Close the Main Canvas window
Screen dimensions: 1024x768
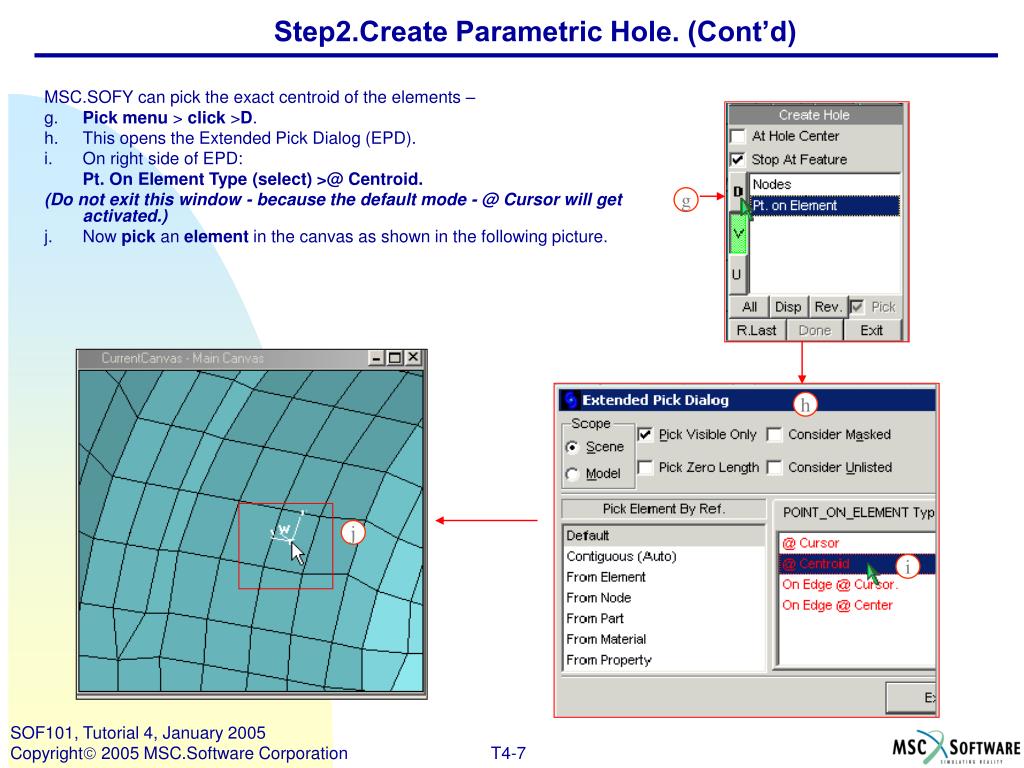pyautogui.click(x=413, y=358)
